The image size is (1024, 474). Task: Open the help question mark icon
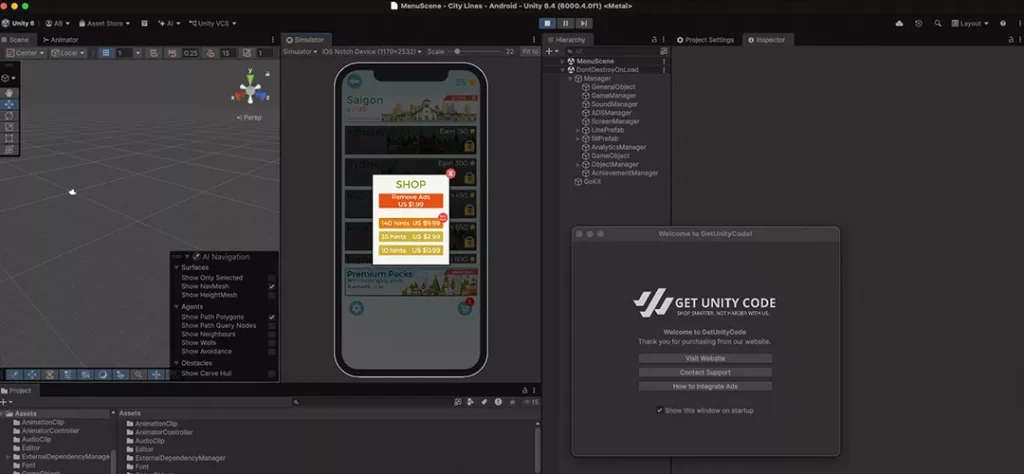[x=1003, y=24]
